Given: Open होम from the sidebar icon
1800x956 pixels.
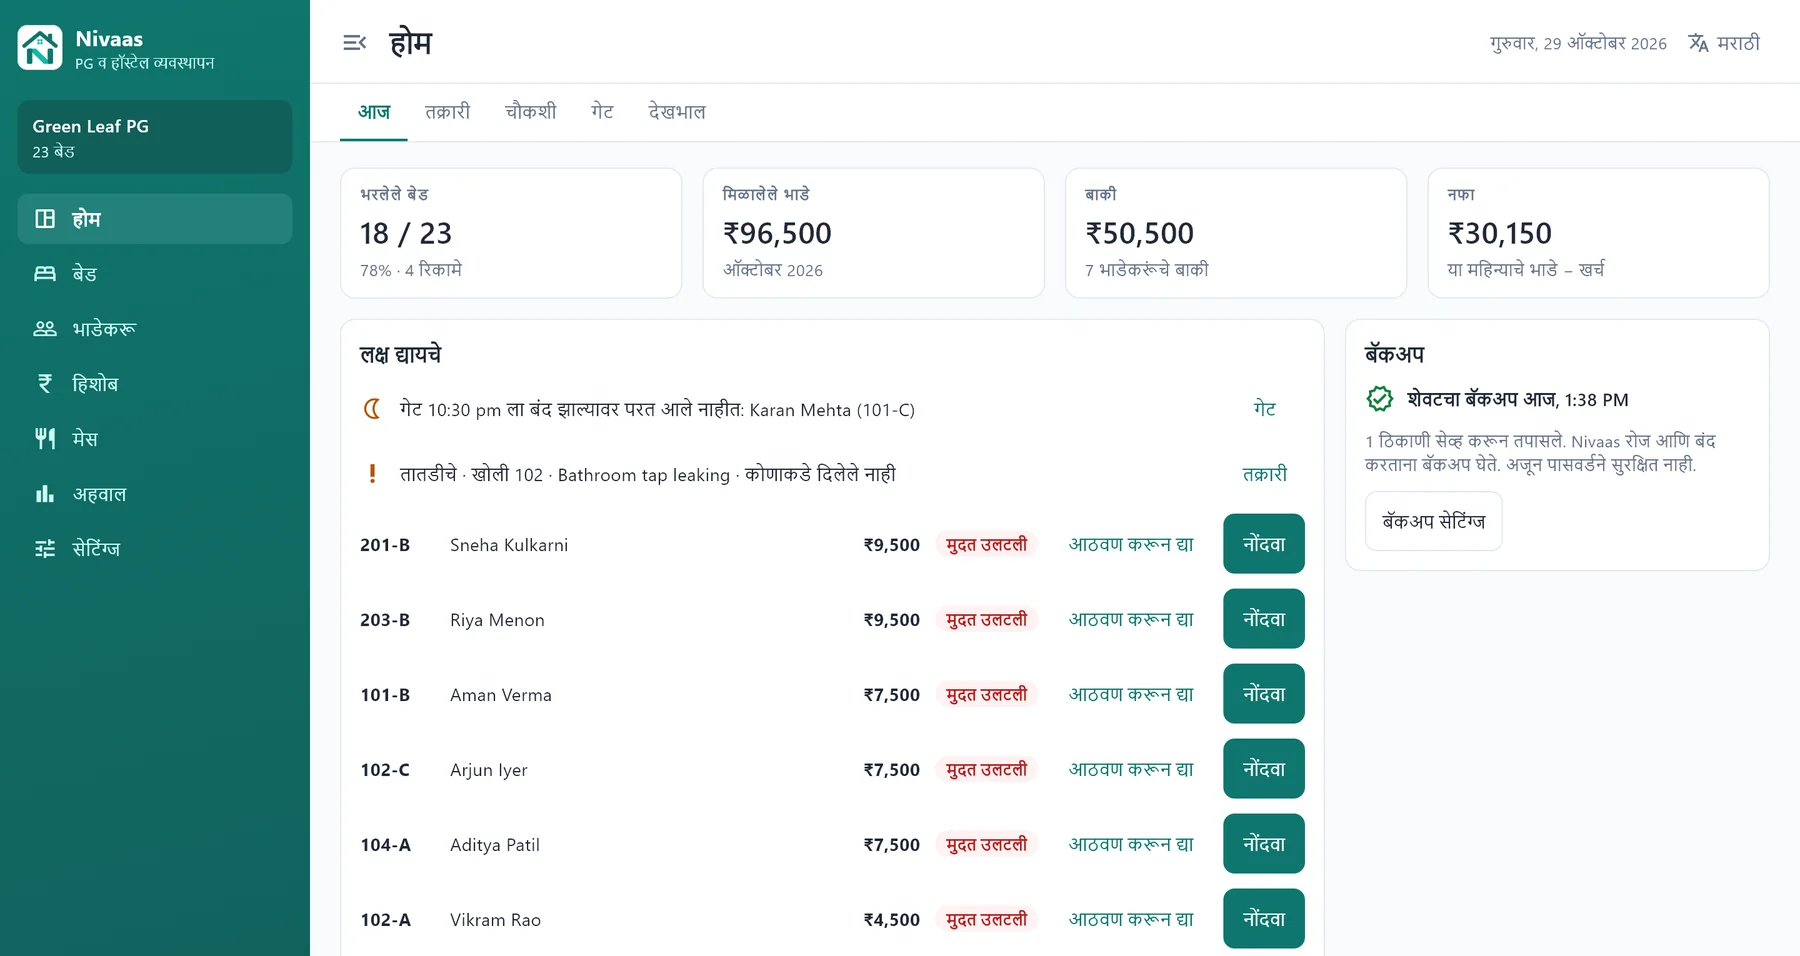Looking at the screenshot, I should tap(45, 219).
